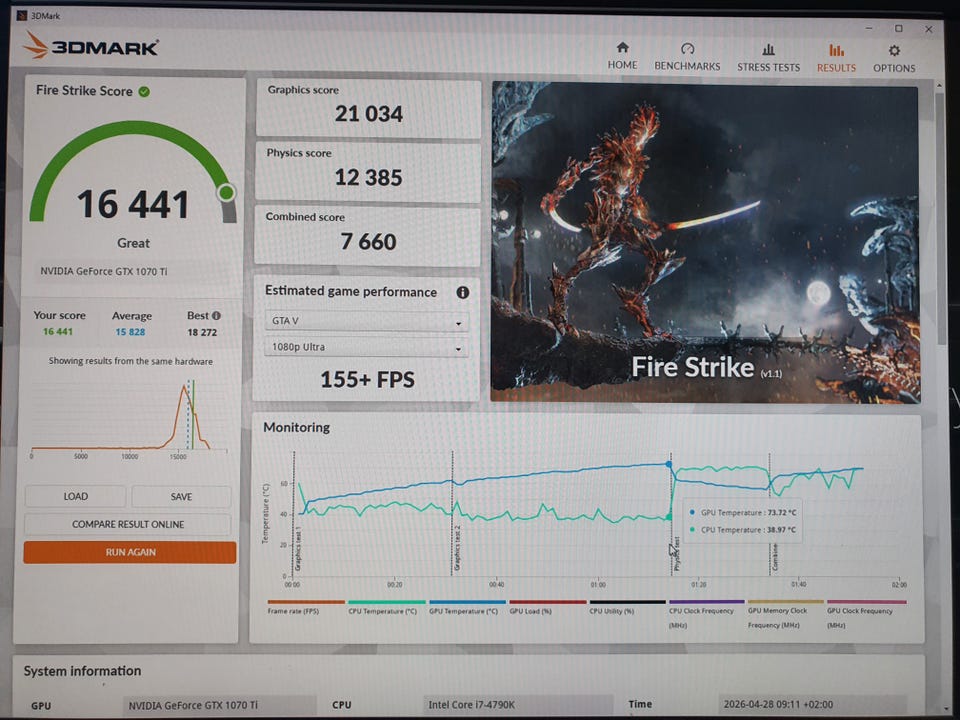Toggle the CPU Clock Frequency chart series
The height and width of the screenshot is (720, 960).
[x=706, y=610]
